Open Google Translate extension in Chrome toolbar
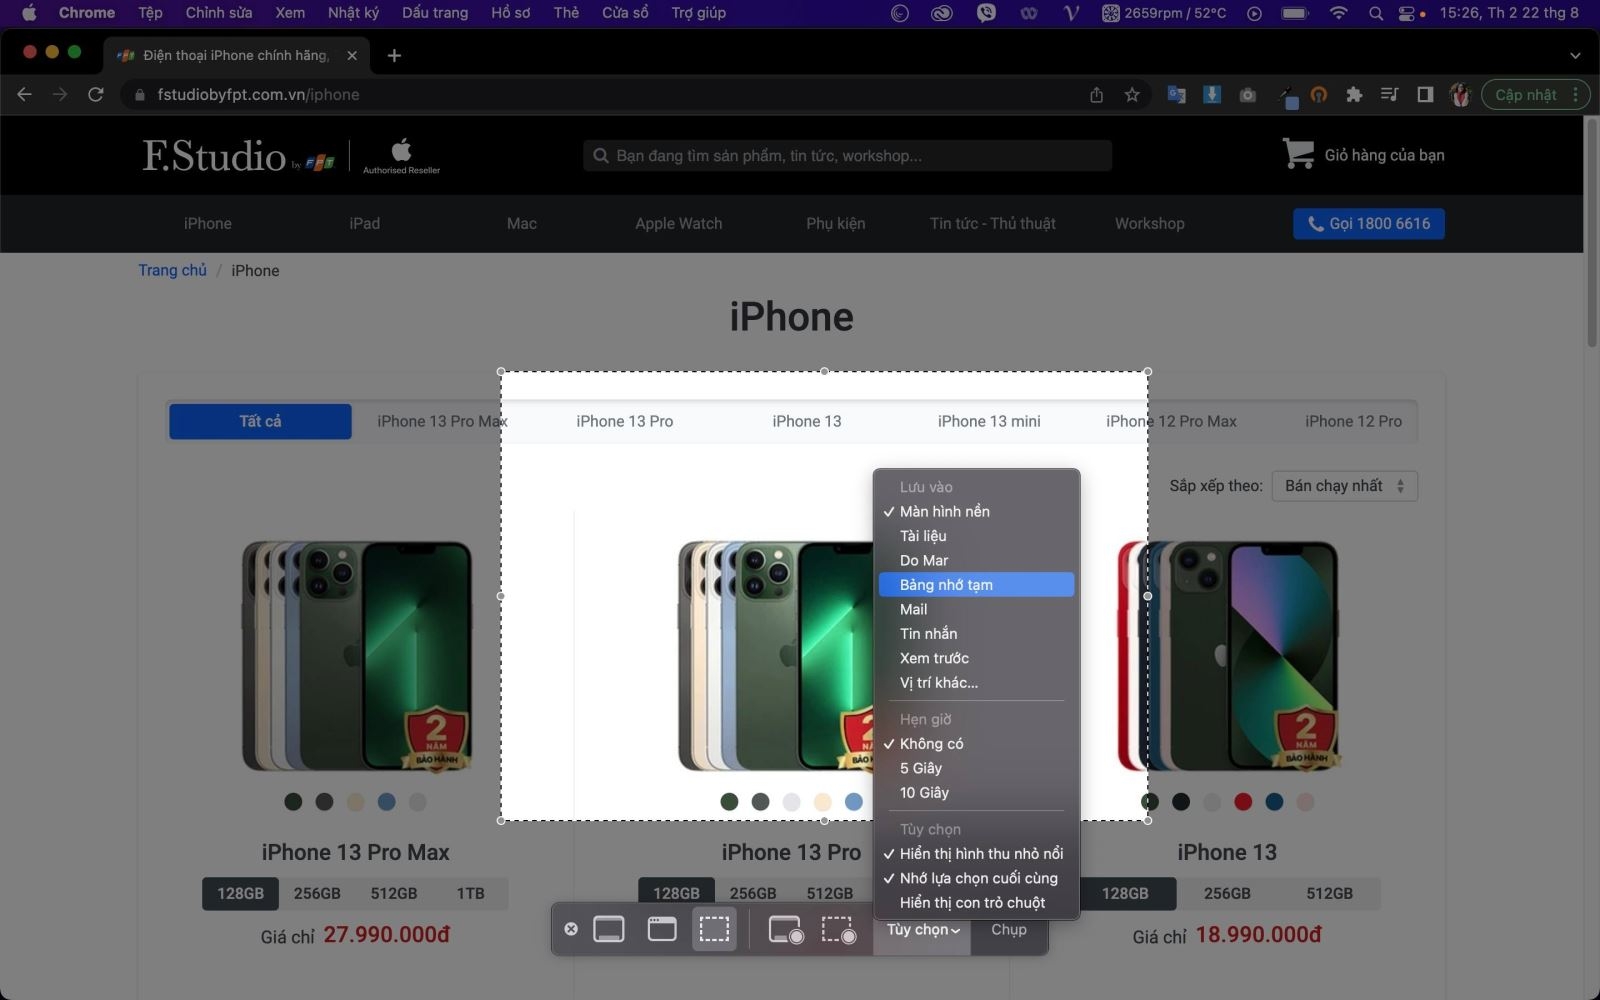 click(x=1176, y=94)
